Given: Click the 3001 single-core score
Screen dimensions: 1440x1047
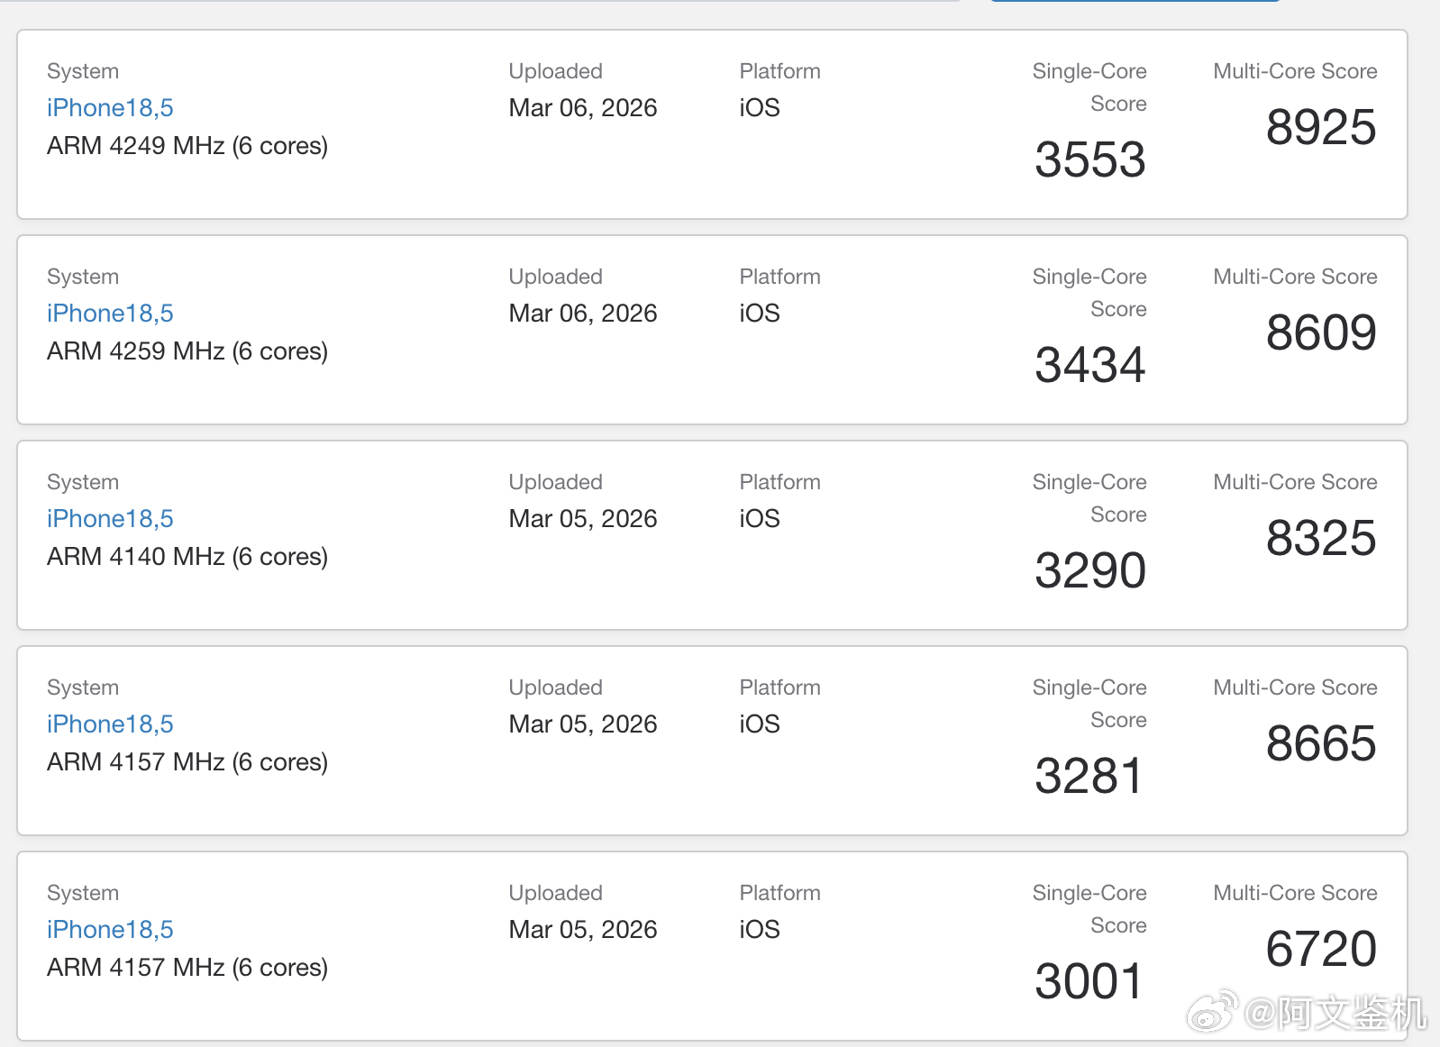Looking at the screenshot, I should [1088, 982].
